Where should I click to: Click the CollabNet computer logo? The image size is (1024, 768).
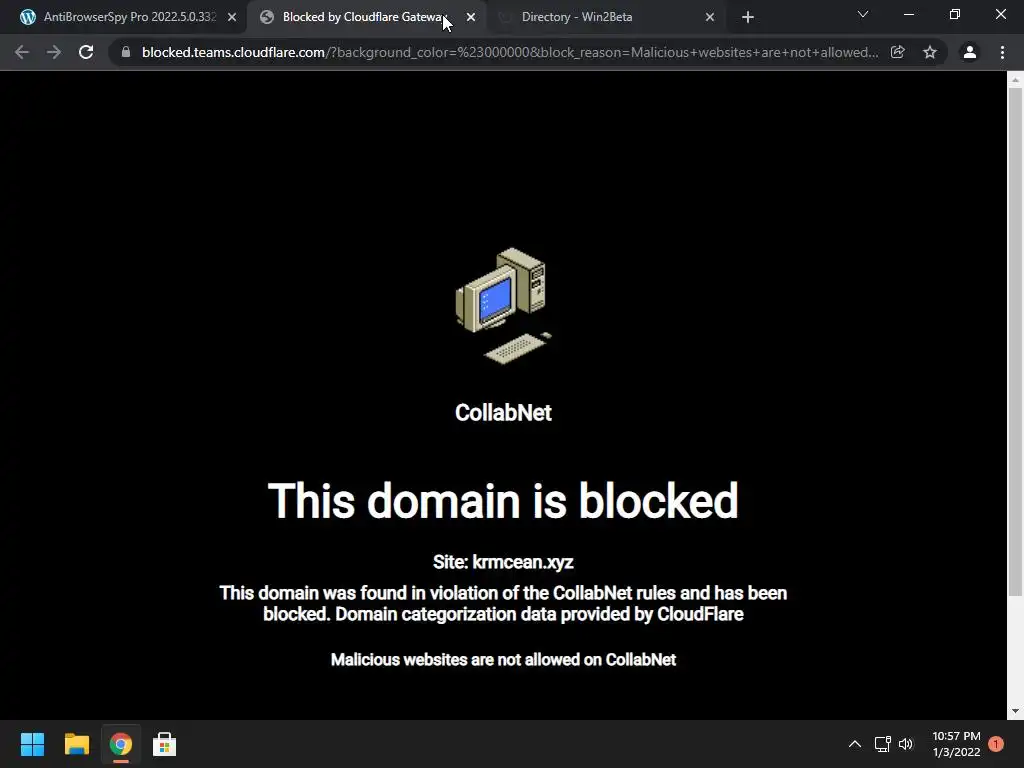(x=504, y=306)
